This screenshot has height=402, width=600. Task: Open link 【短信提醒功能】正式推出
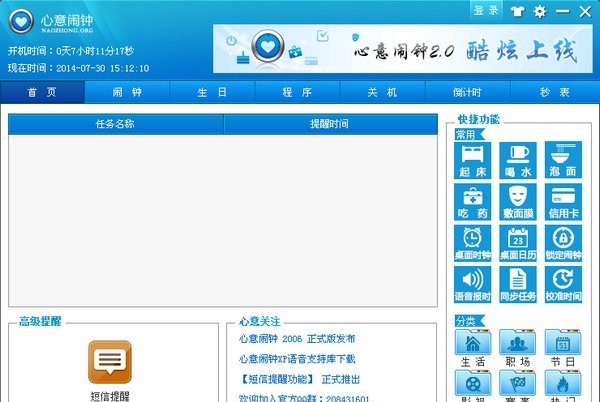tap(299, 379)
